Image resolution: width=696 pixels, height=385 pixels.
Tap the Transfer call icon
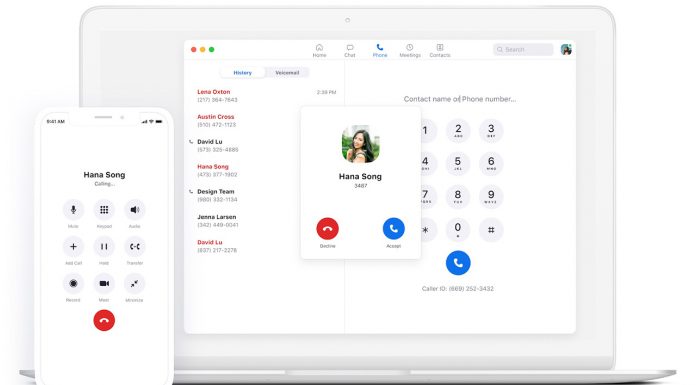134,246
